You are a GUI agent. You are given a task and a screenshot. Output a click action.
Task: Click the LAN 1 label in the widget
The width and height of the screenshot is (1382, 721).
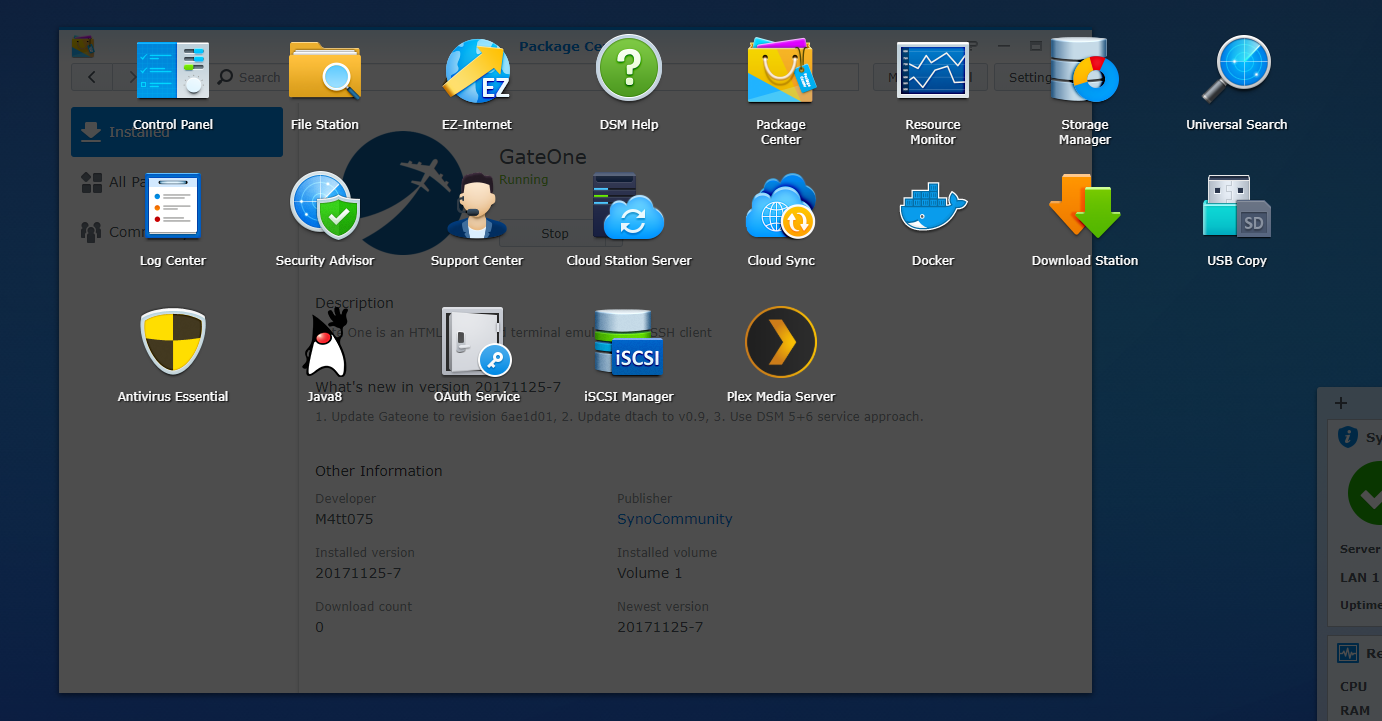tap(1360, 578)
